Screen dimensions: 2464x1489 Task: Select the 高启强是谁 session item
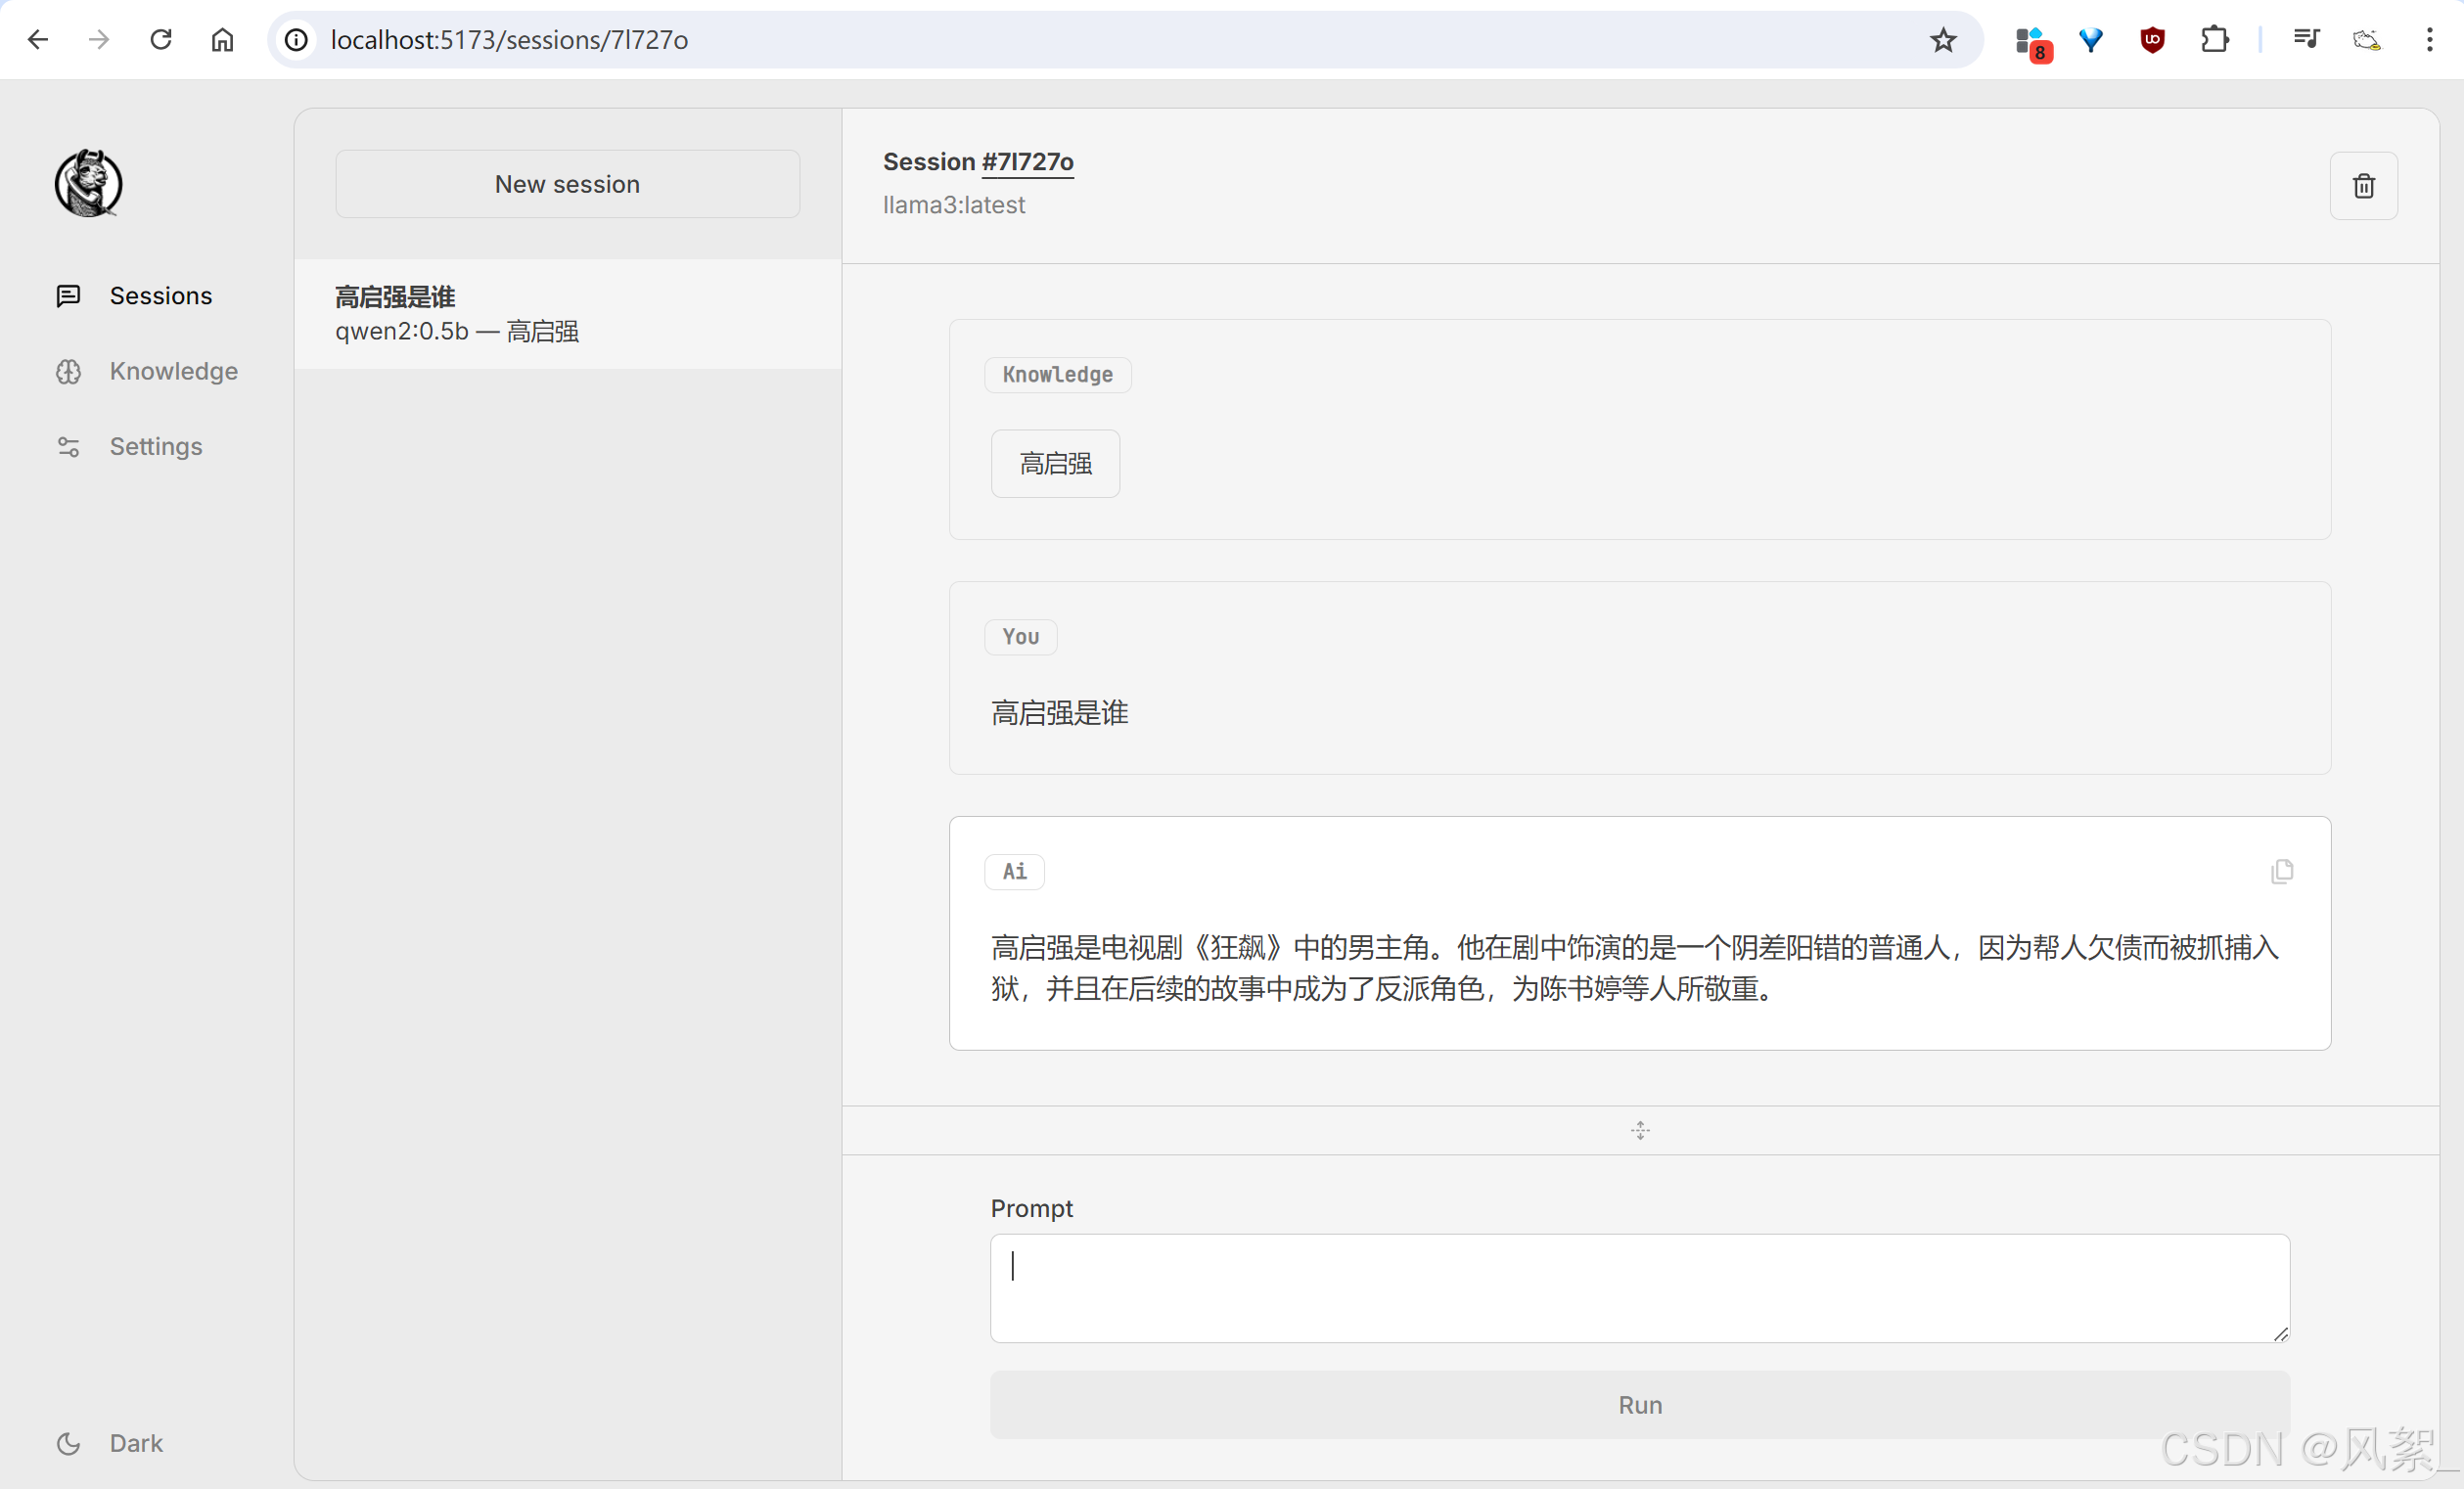[567, 311]
